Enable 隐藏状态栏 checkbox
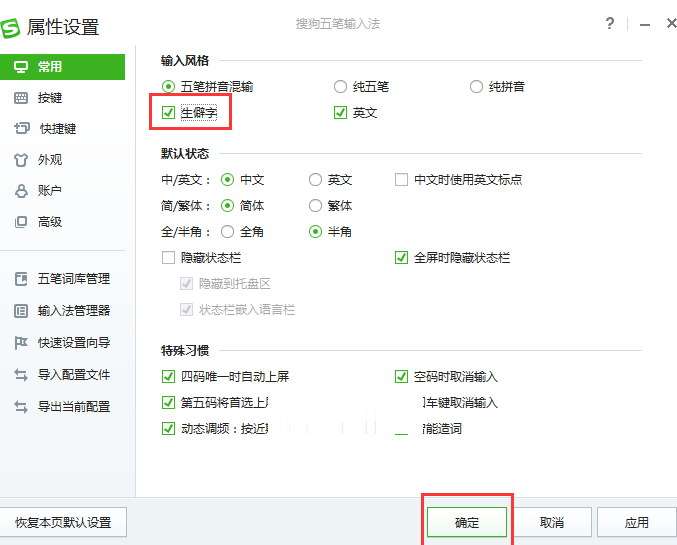The width and height of the screenshot is (677, 545). point(168,258)
